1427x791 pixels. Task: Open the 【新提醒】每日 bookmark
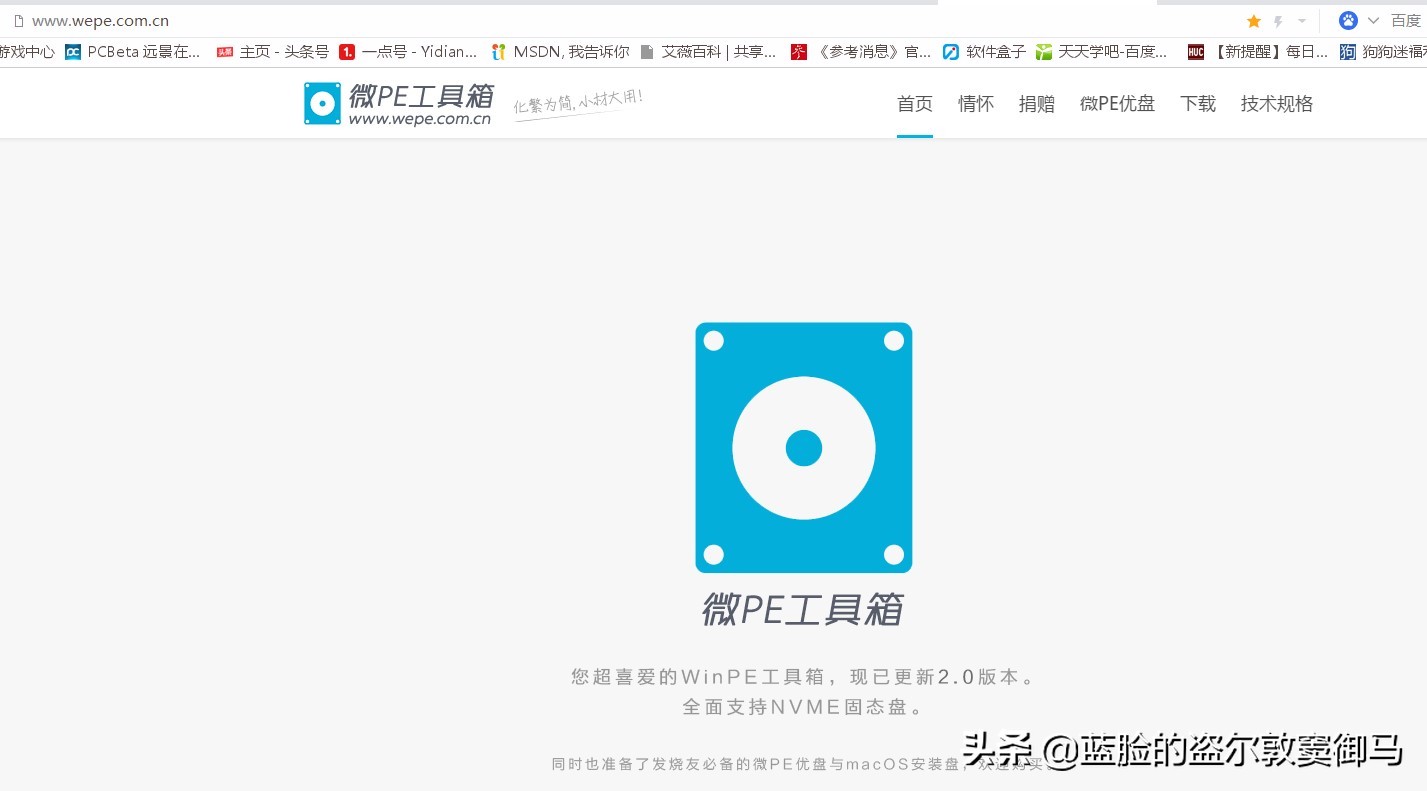point(1258,52)
